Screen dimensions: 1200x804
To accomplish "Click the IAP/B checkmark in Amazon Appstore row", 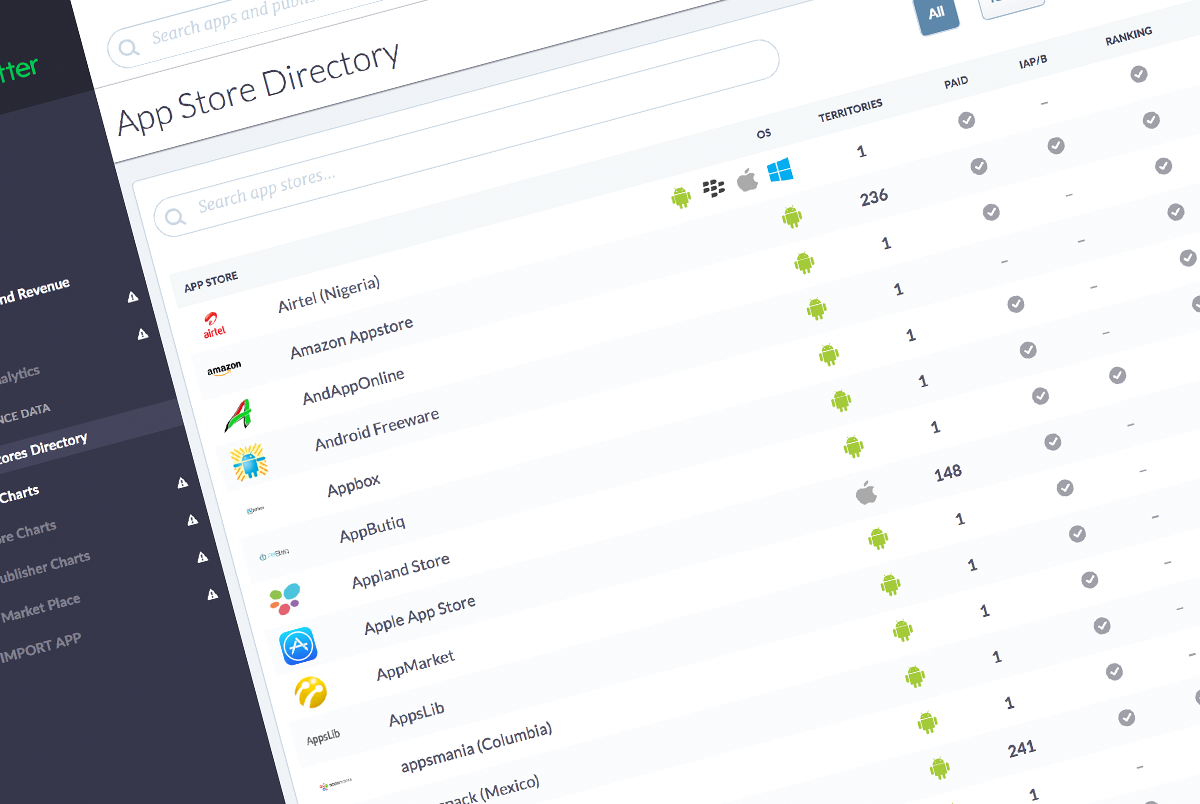I will click(1055, 146).
